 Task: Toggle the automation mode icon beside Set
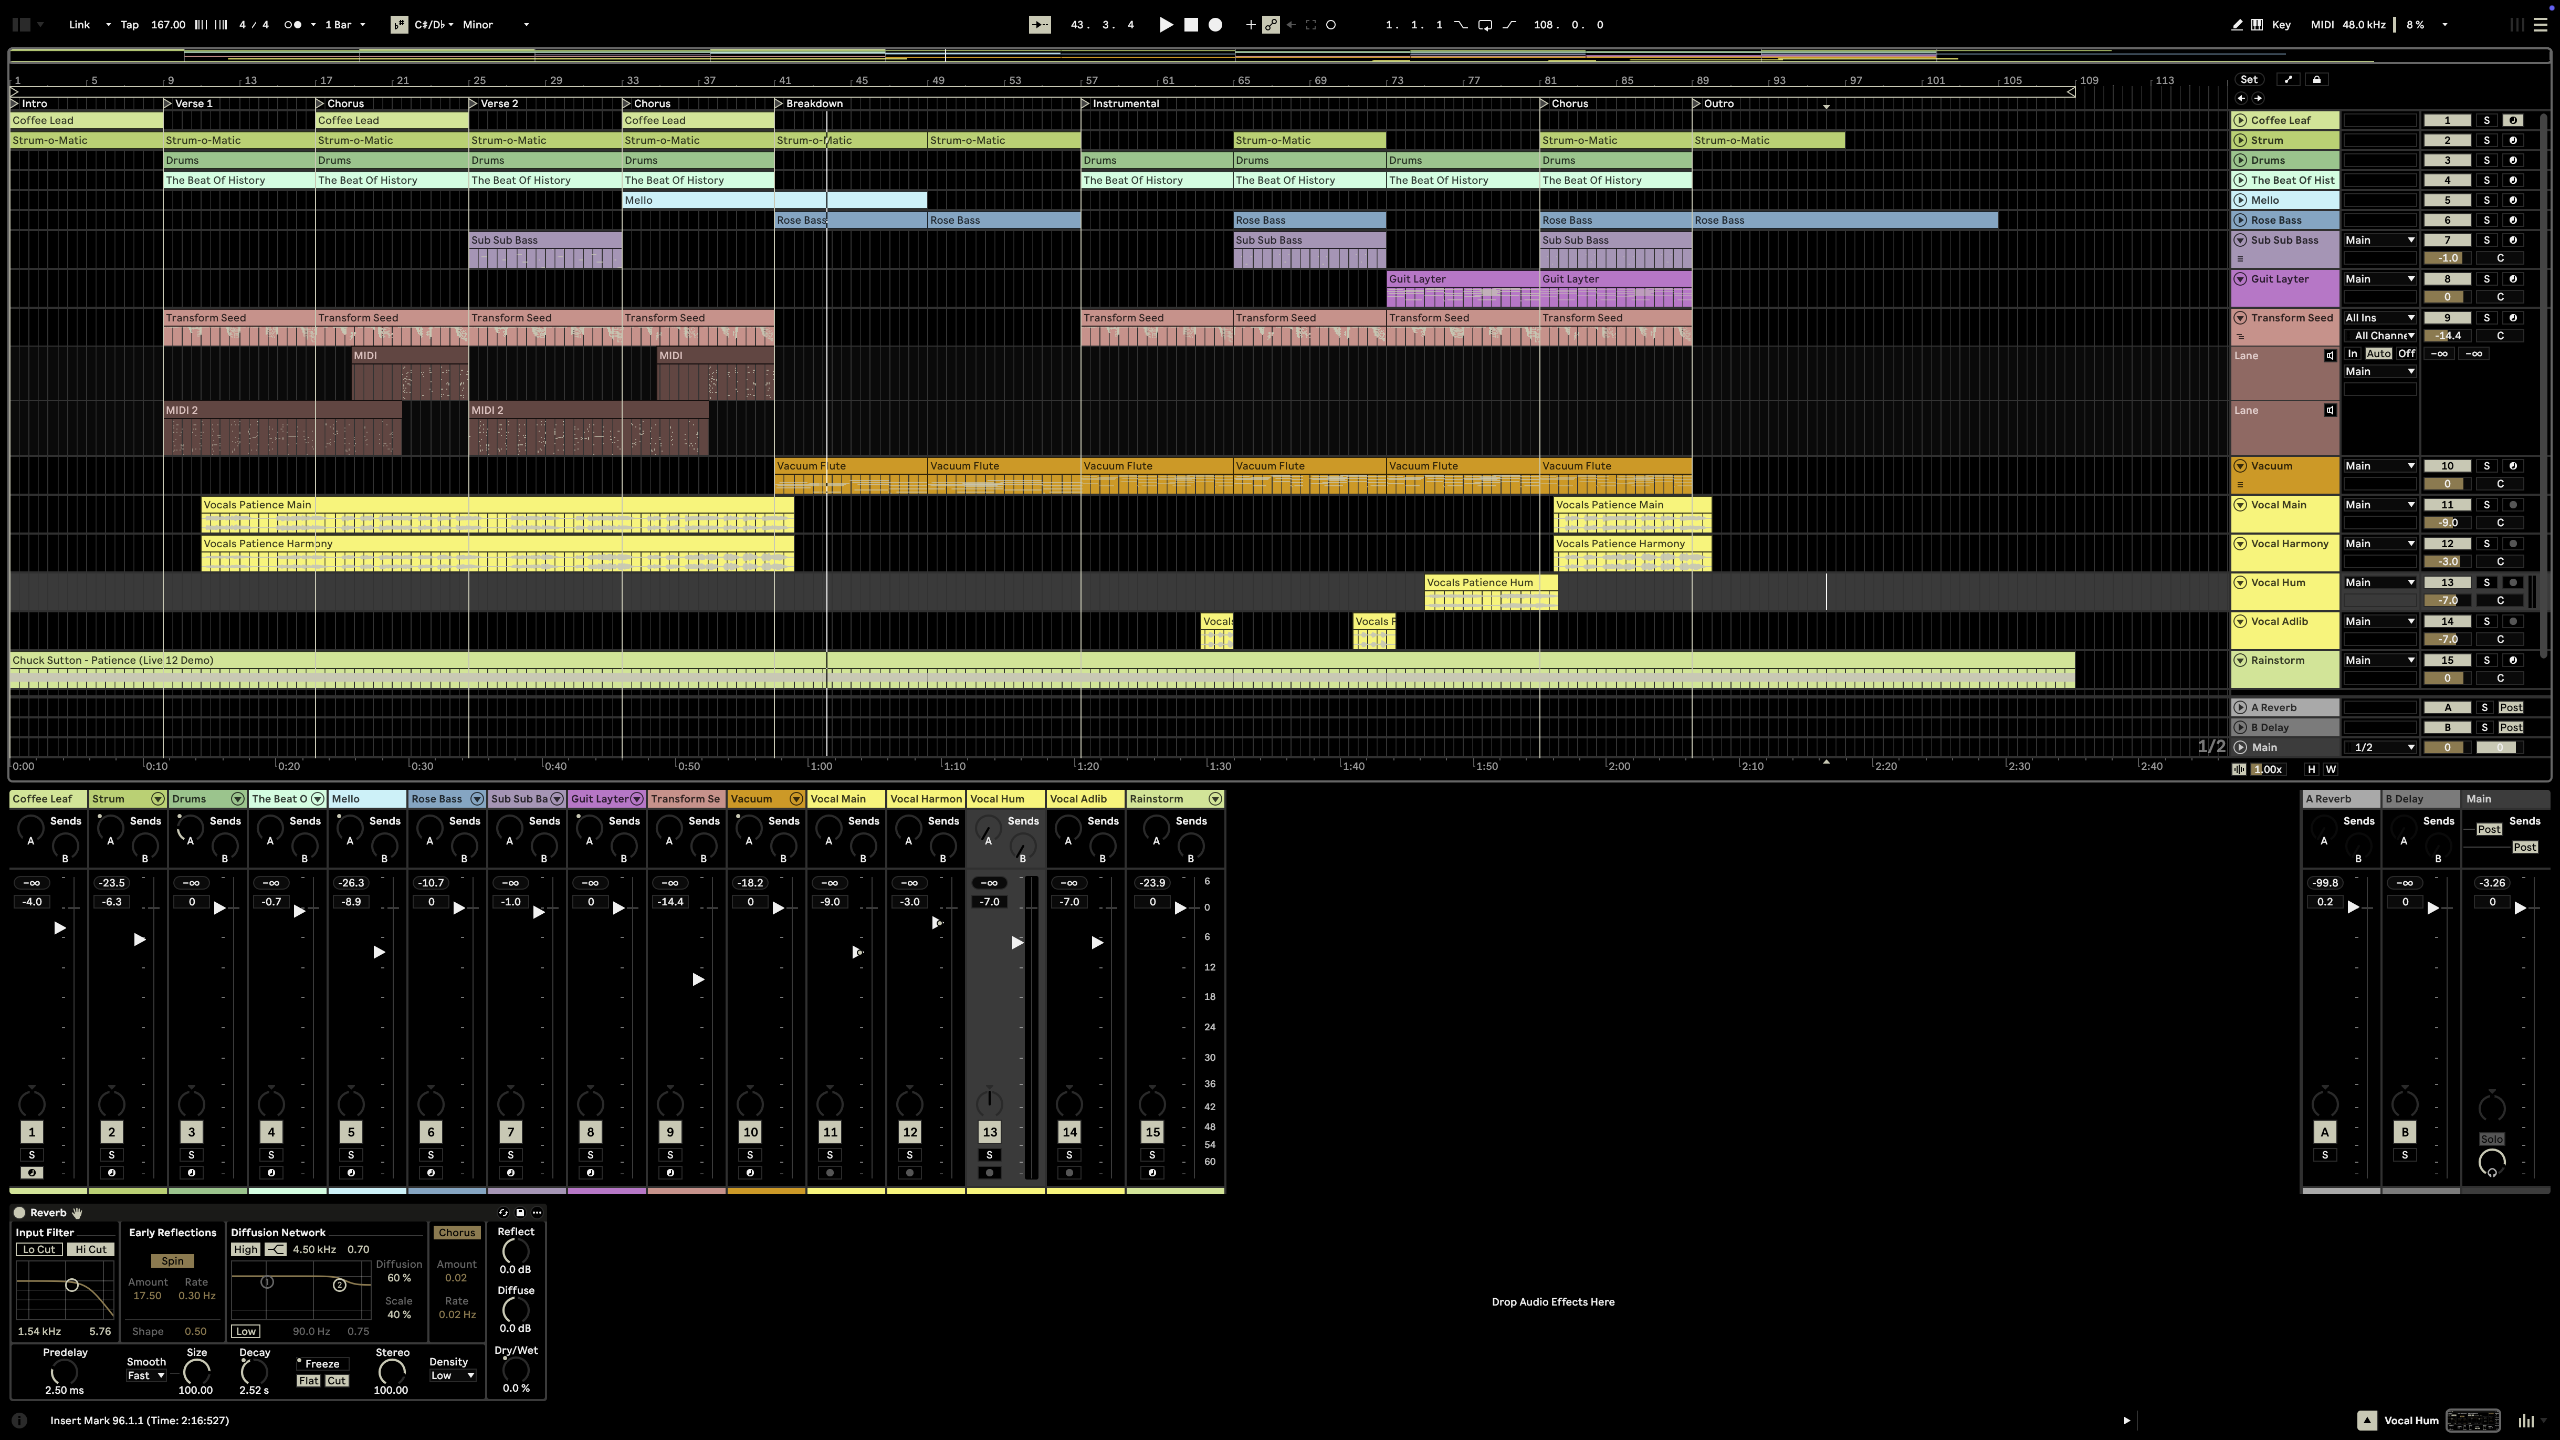pos(2288,80)
